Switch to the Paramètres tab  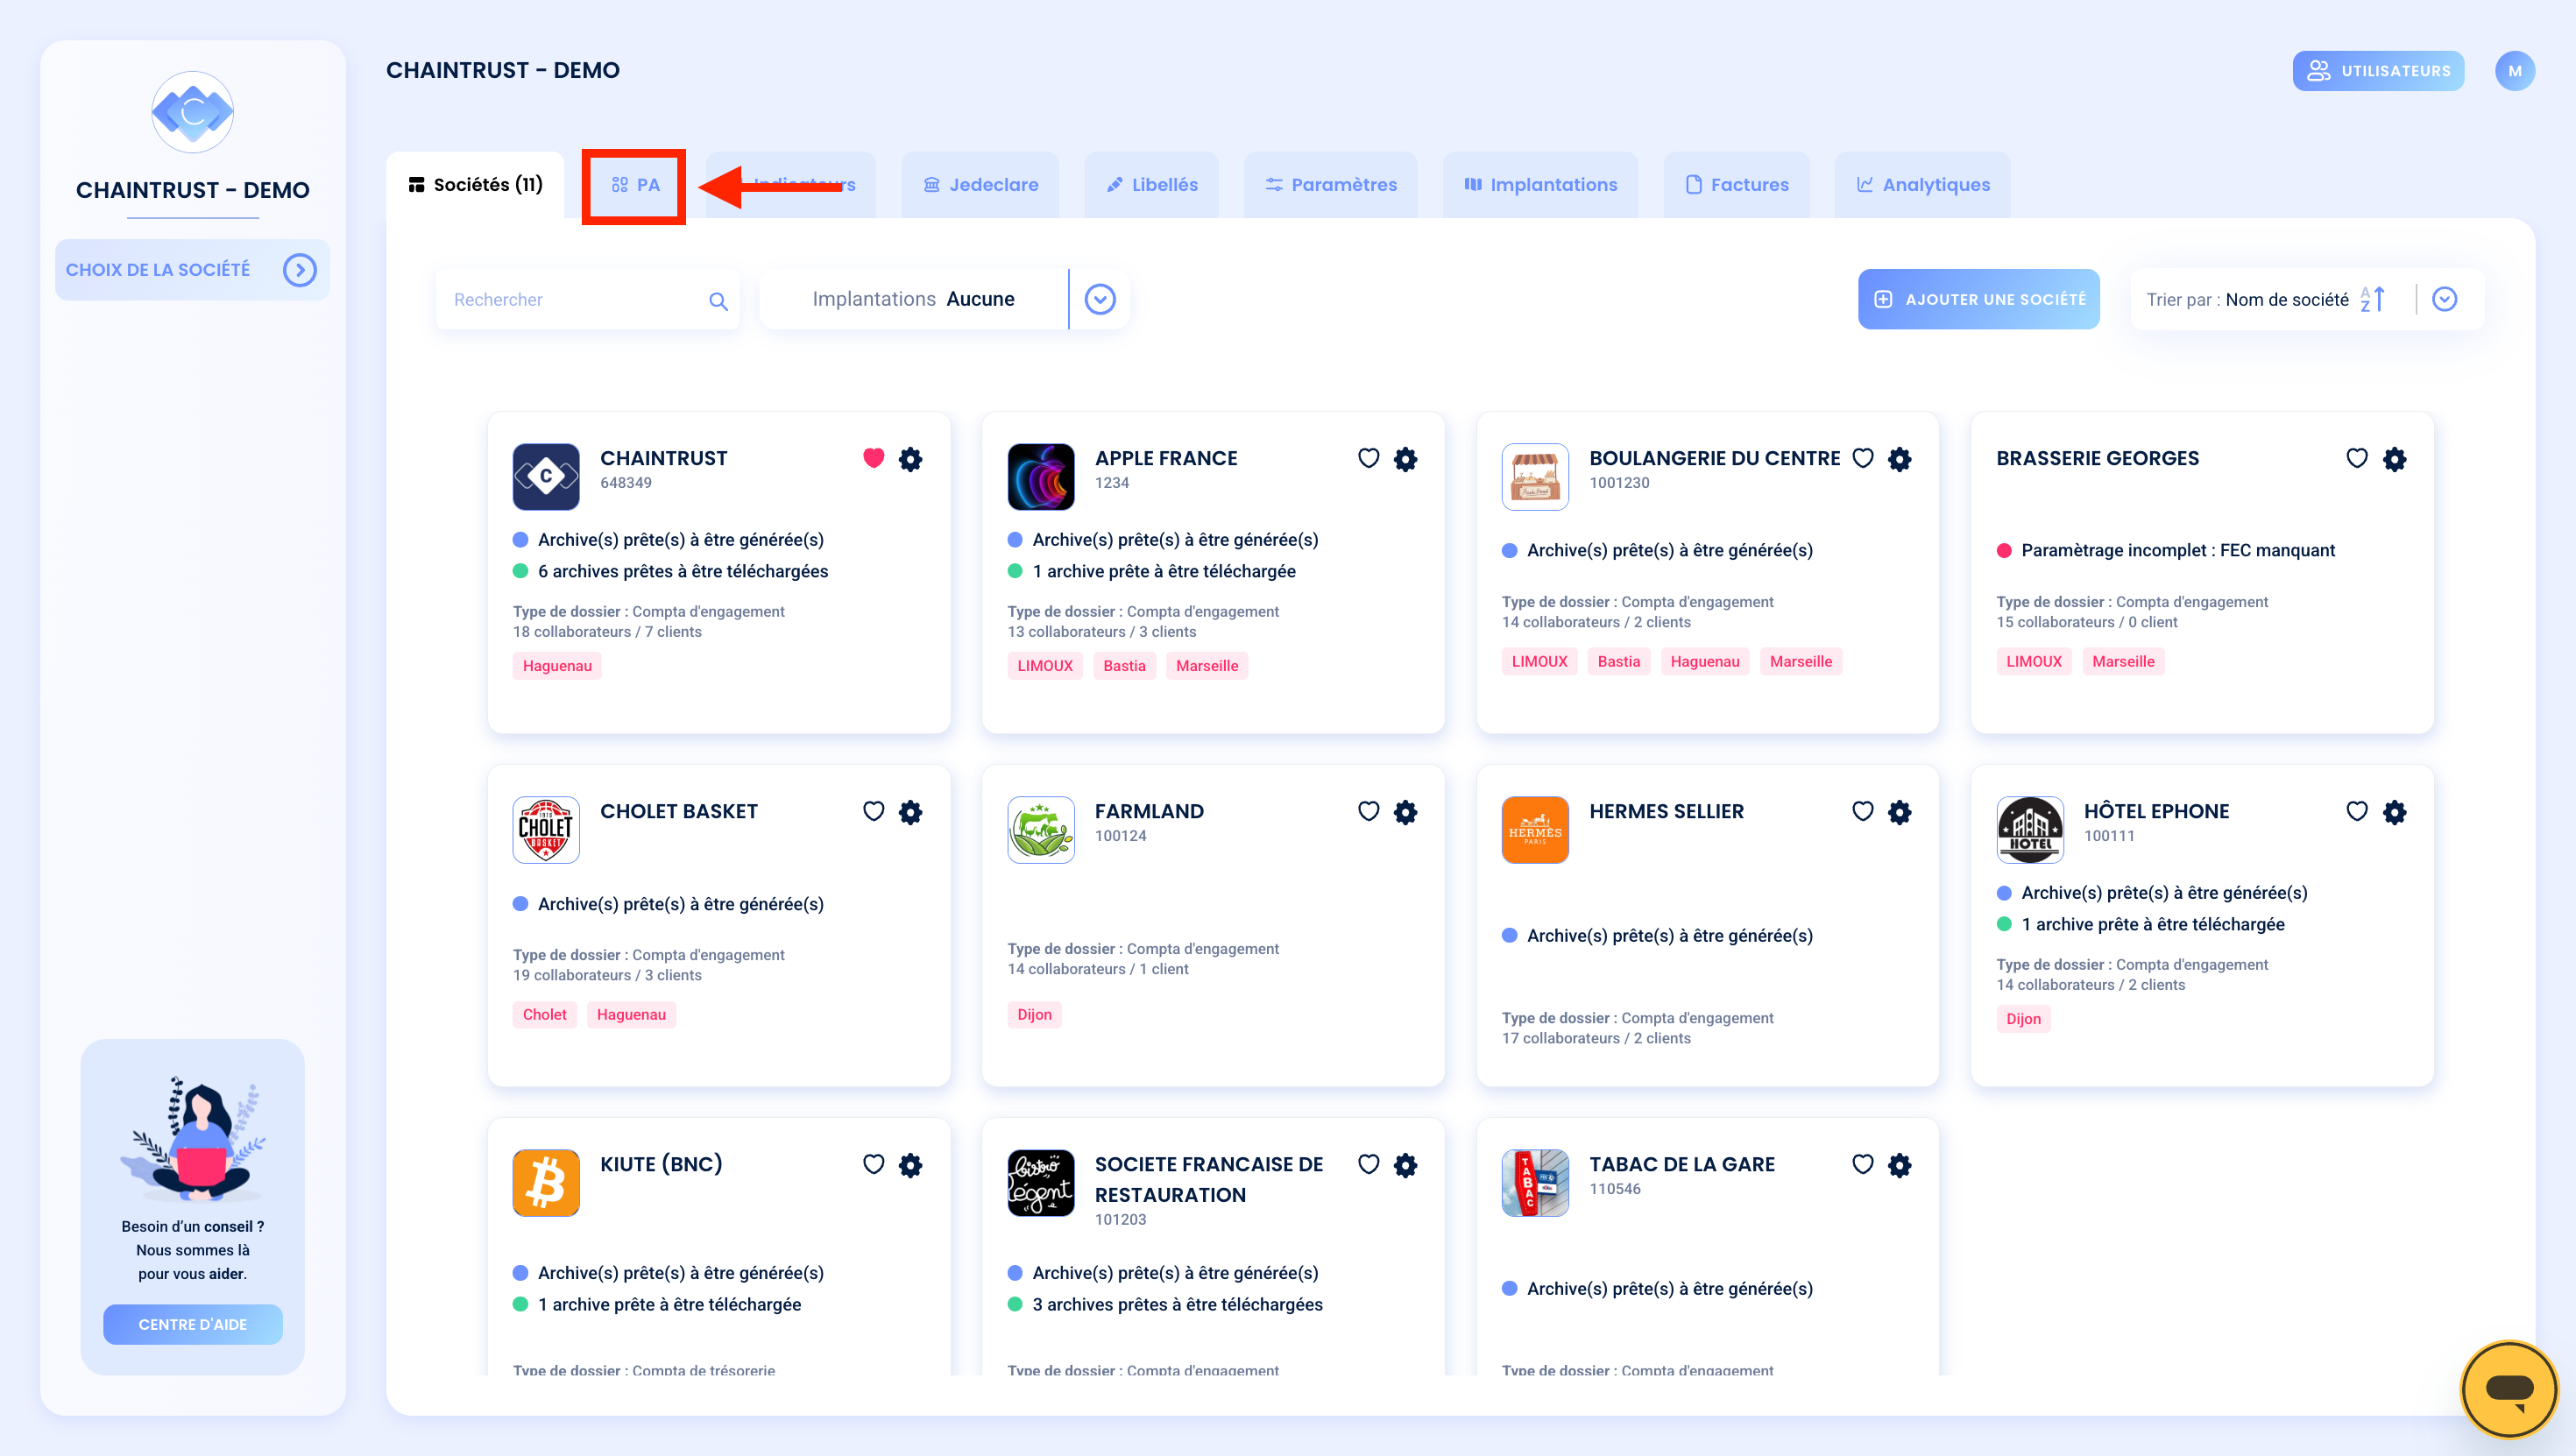1330,185
